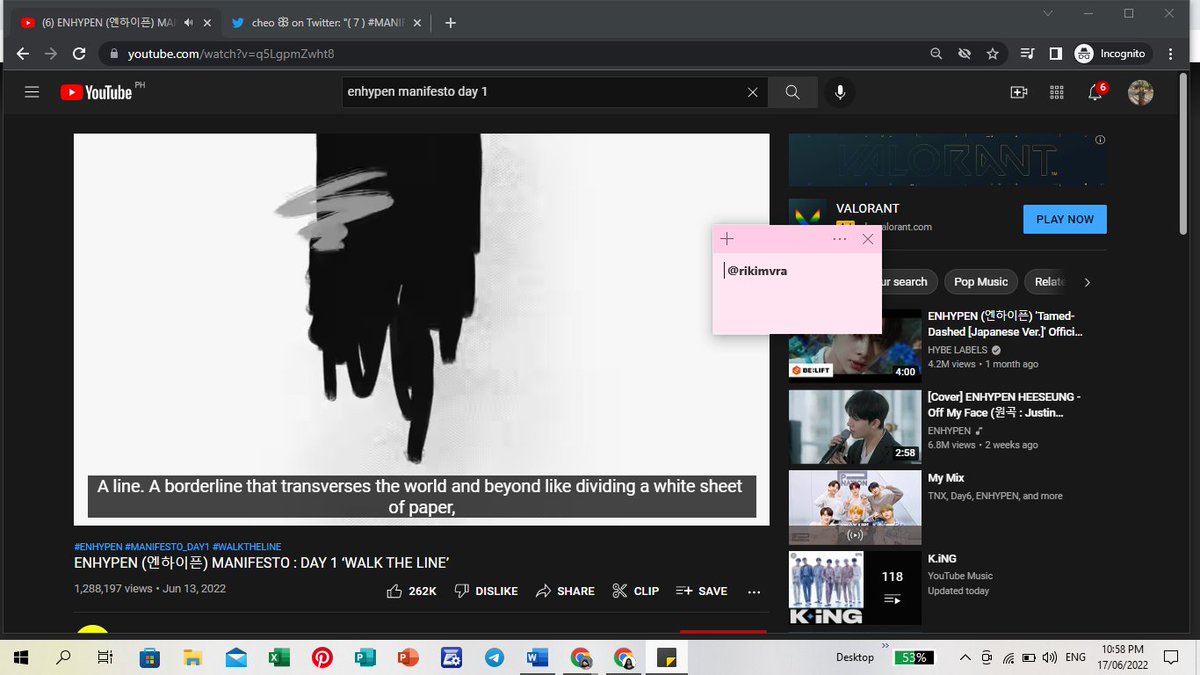Viewport: 1200px width, 675px height.
Task: Mute the audio indicator on YouTube tab
Action: click(x=187, y=22)
